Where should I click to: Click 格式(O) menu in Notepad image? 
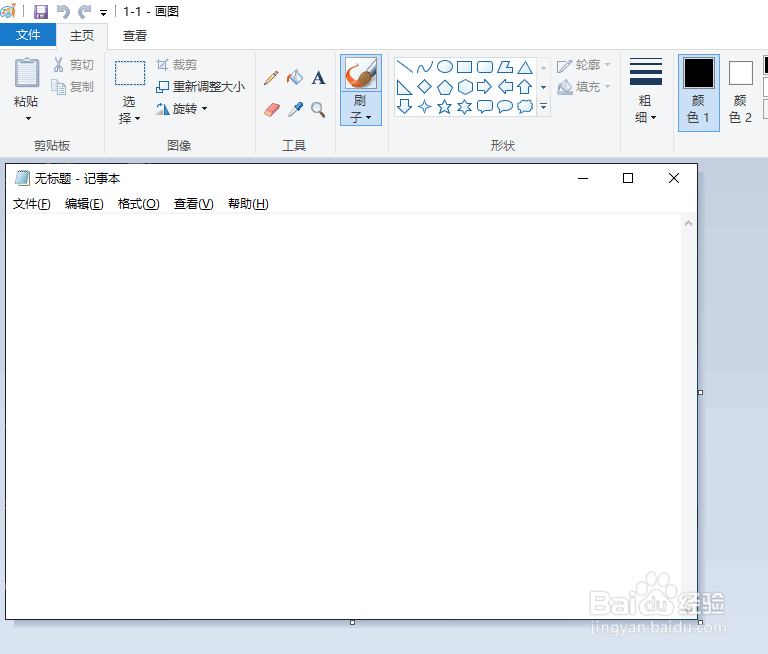[x=139, y=204]
